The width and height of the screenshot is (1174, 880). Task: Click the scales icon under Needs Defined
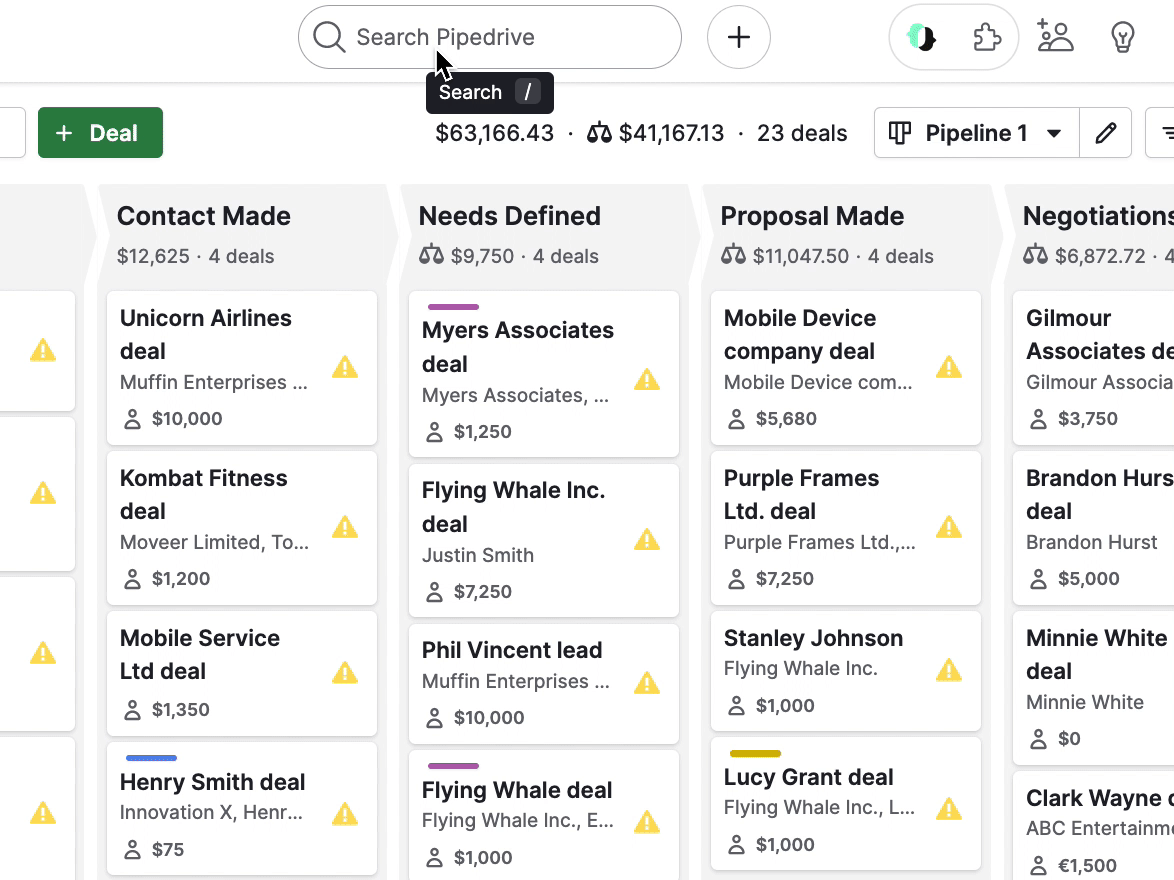click(431, 255)
